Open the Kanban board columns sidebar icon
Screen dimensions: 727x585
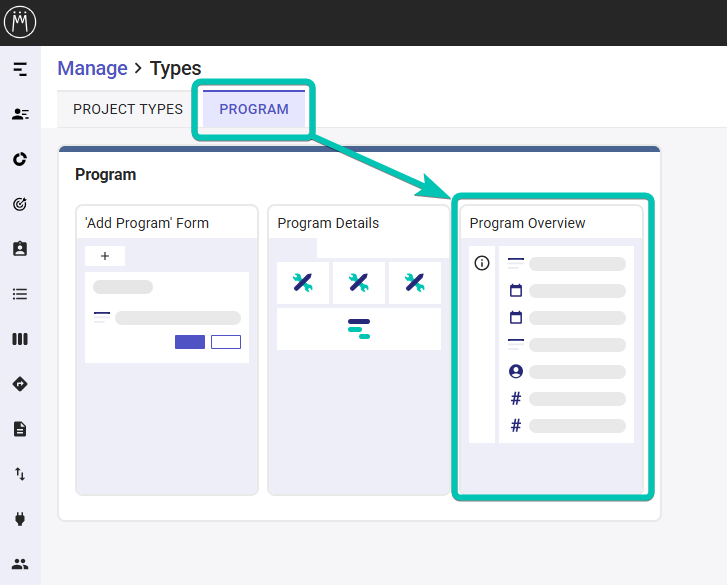(20, 339)
